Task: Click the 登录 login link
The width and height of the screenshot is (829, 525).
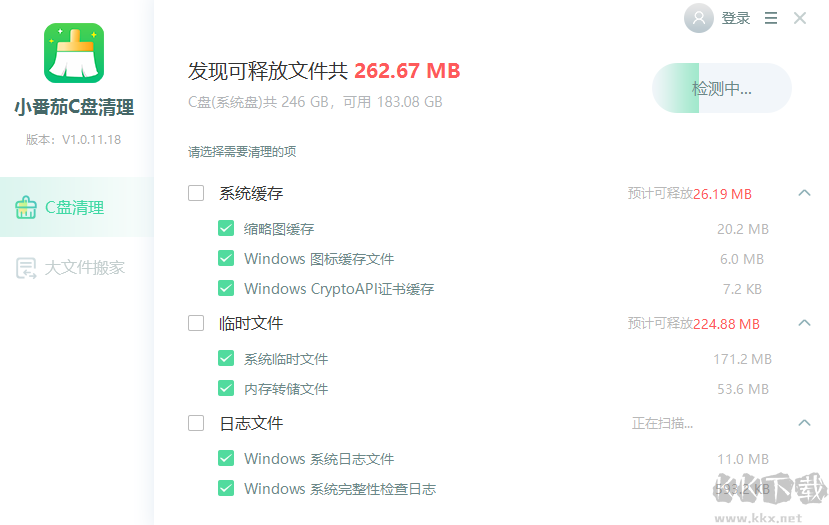Action: pyautogui.click(x=736, y=18)
